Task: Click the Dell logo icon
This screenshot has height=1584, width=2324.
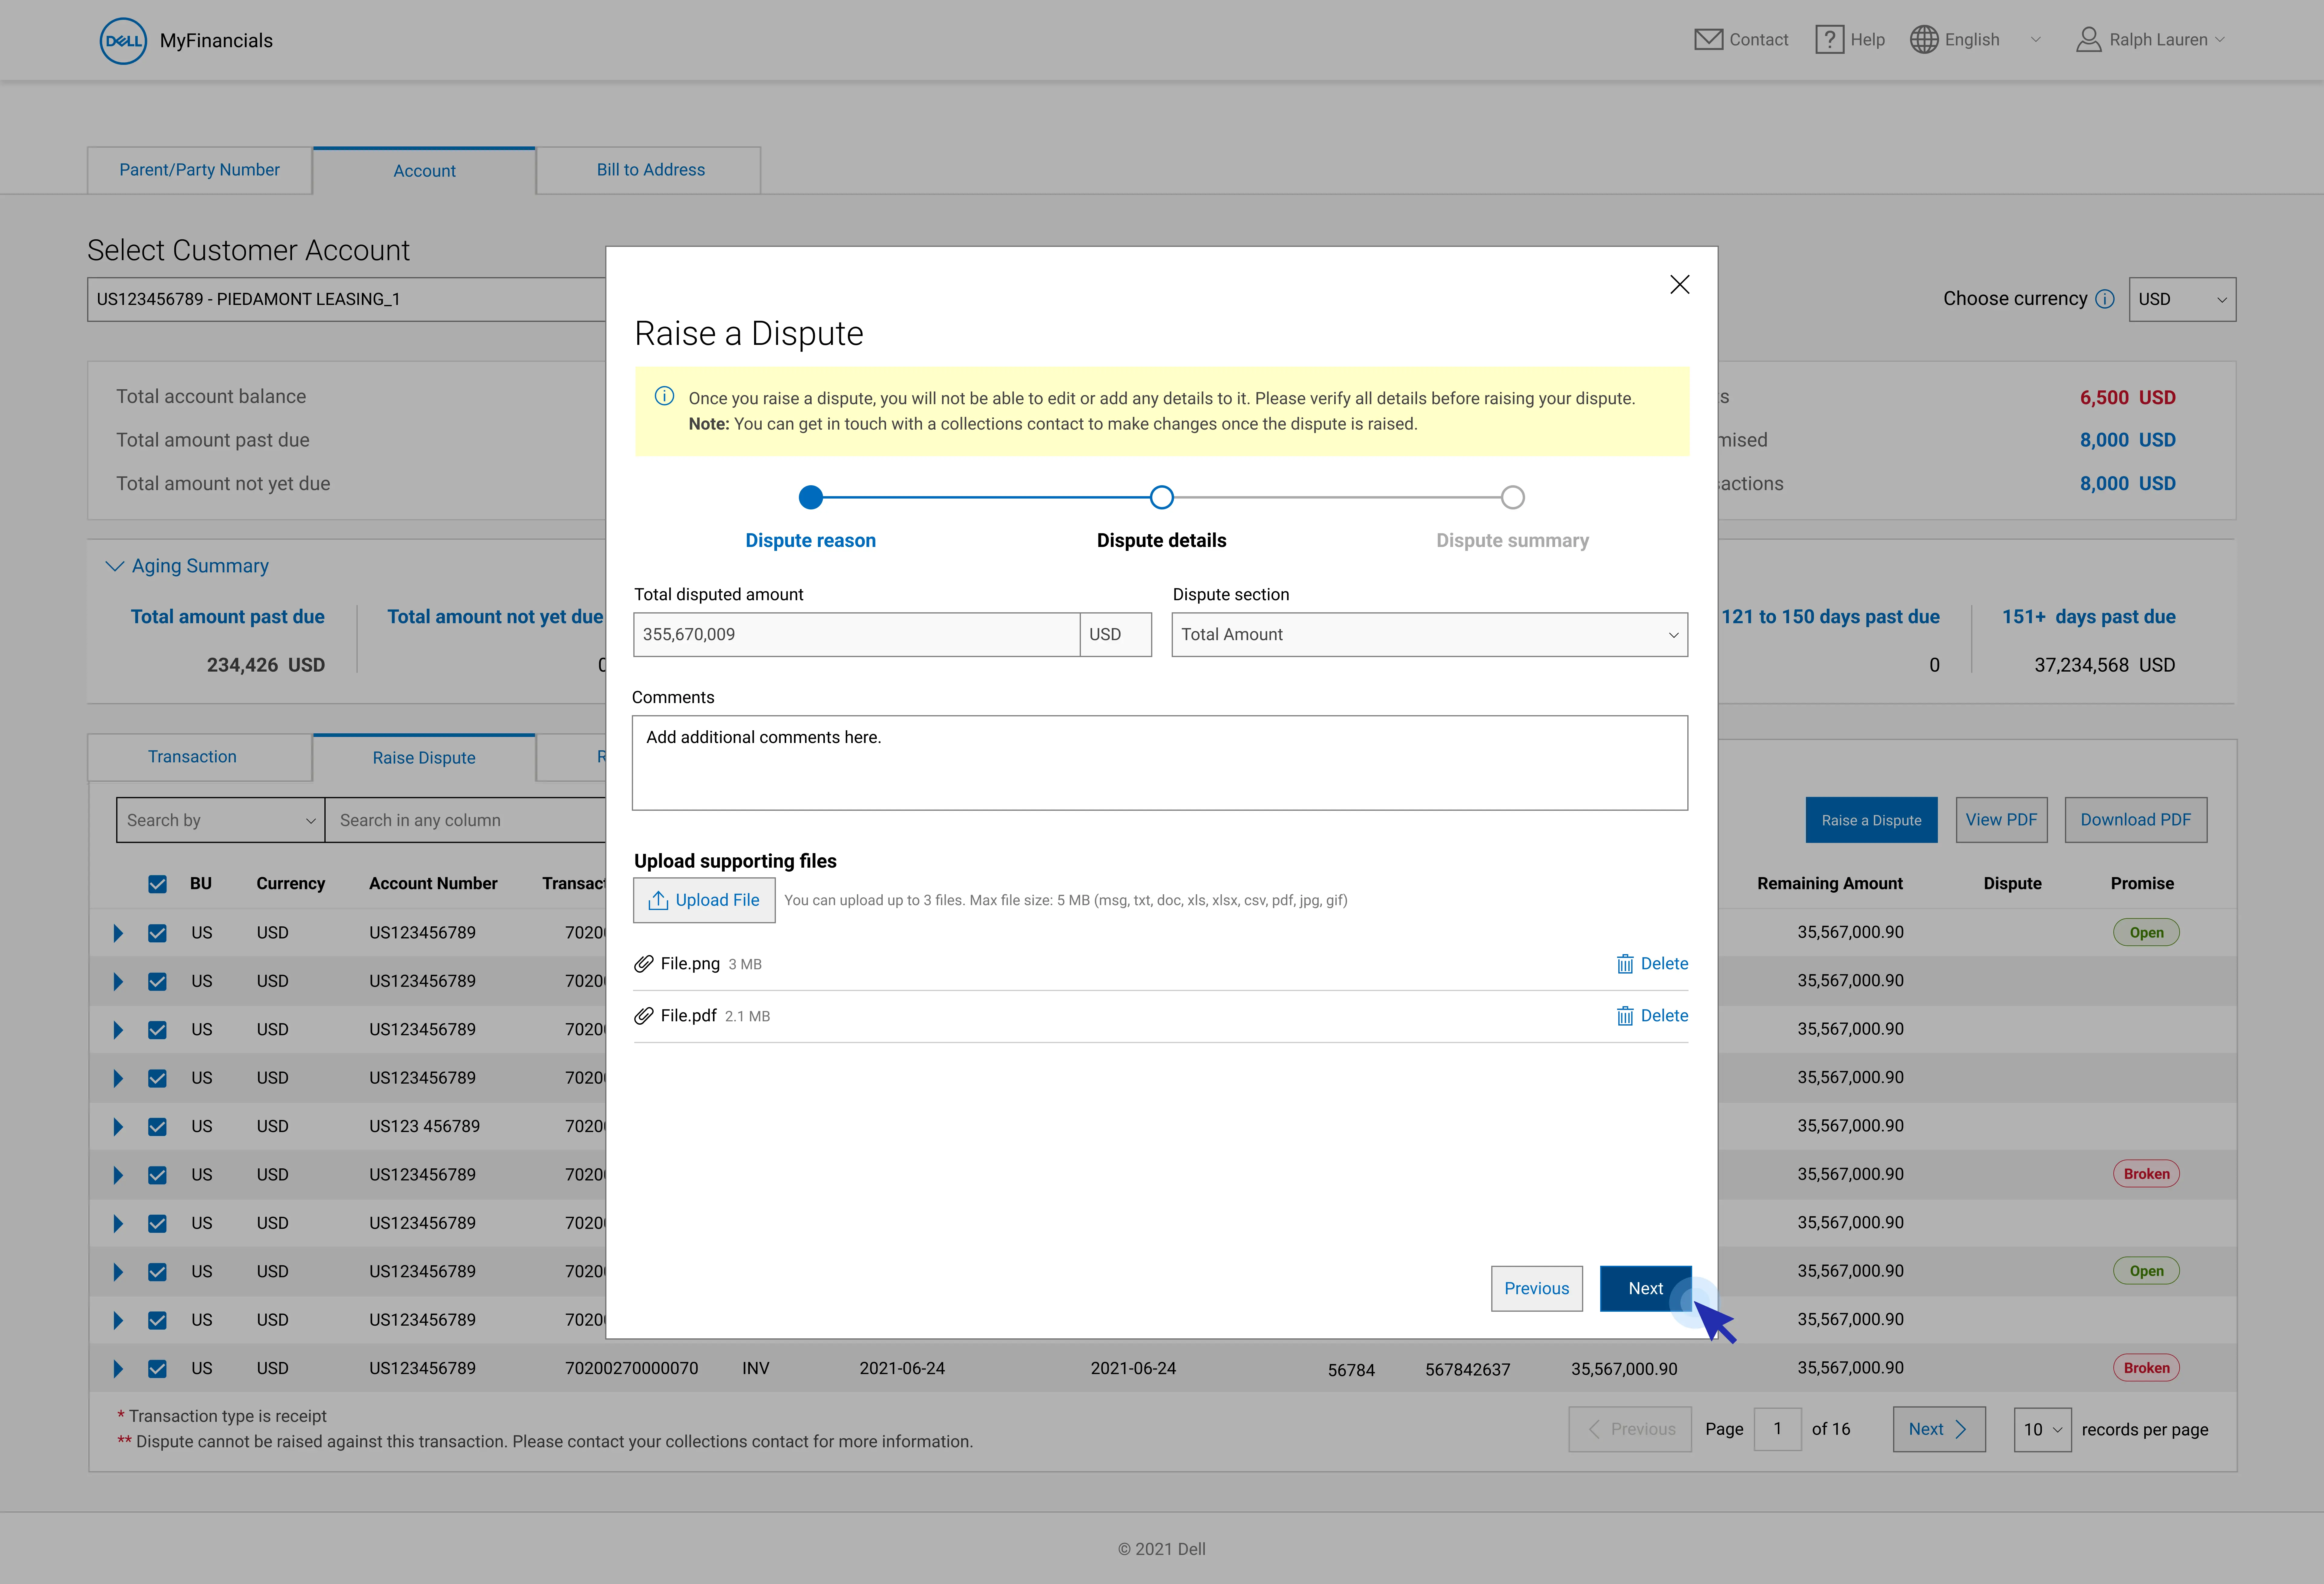Action: 123,41
